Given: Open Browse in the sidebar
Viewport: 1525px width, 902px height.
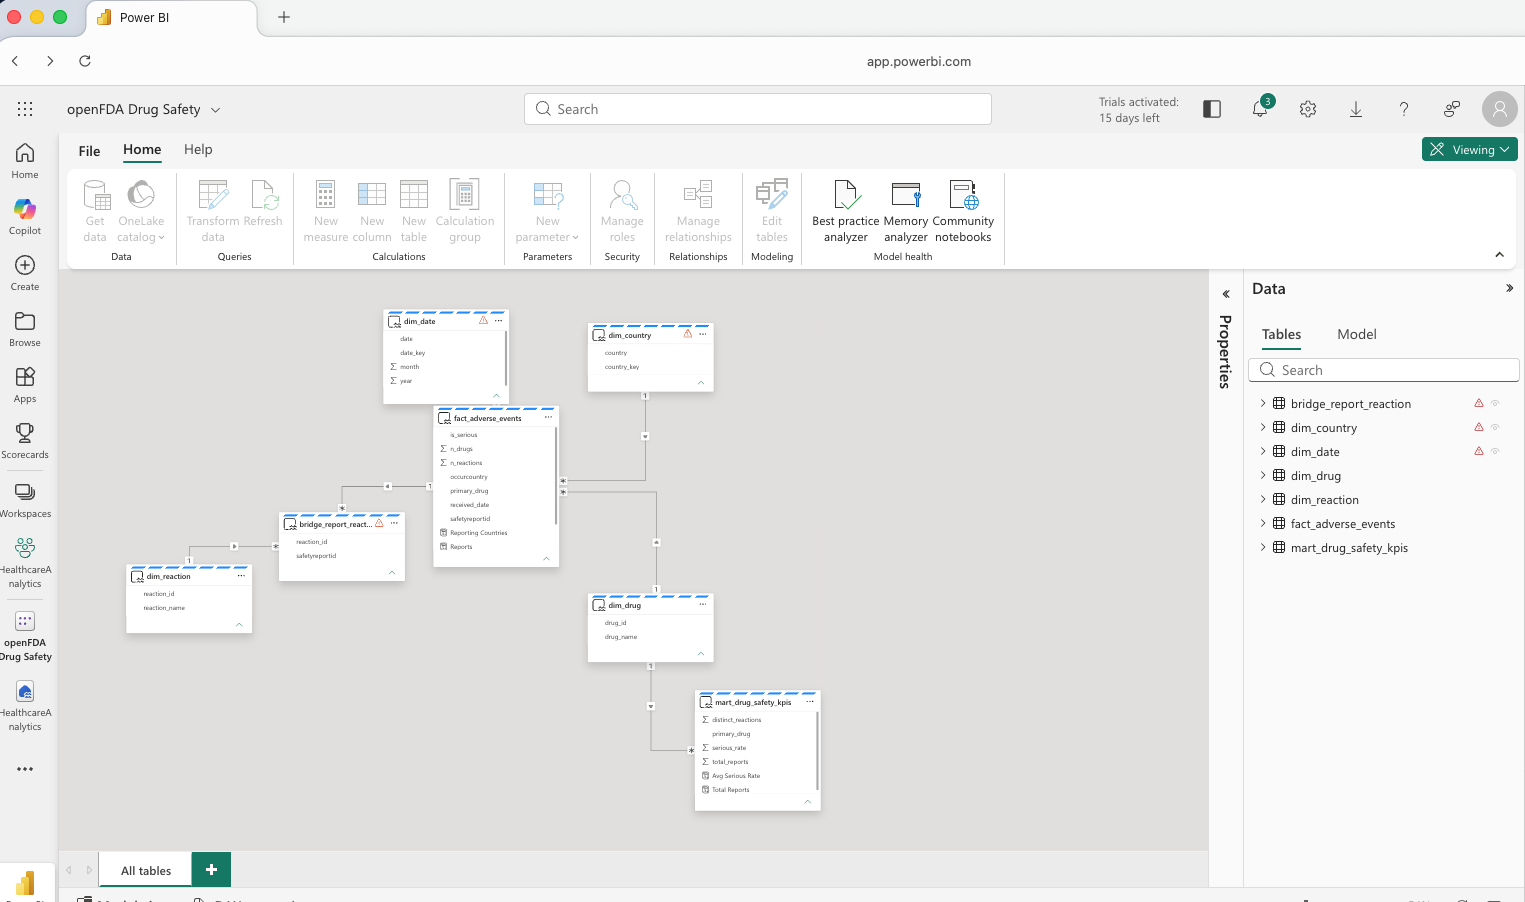Looking at the screenshot, I should (25, 328).
